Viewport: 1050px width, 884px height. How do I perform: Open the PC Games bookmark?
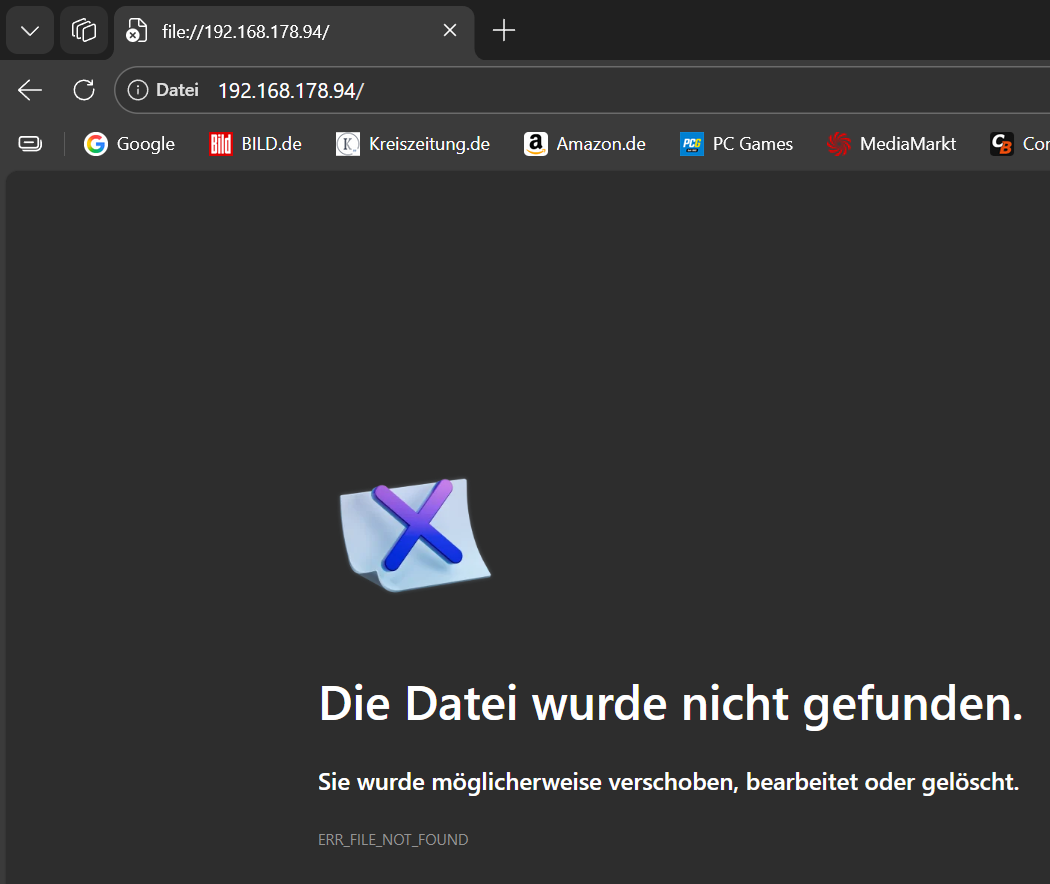point(736,144)
